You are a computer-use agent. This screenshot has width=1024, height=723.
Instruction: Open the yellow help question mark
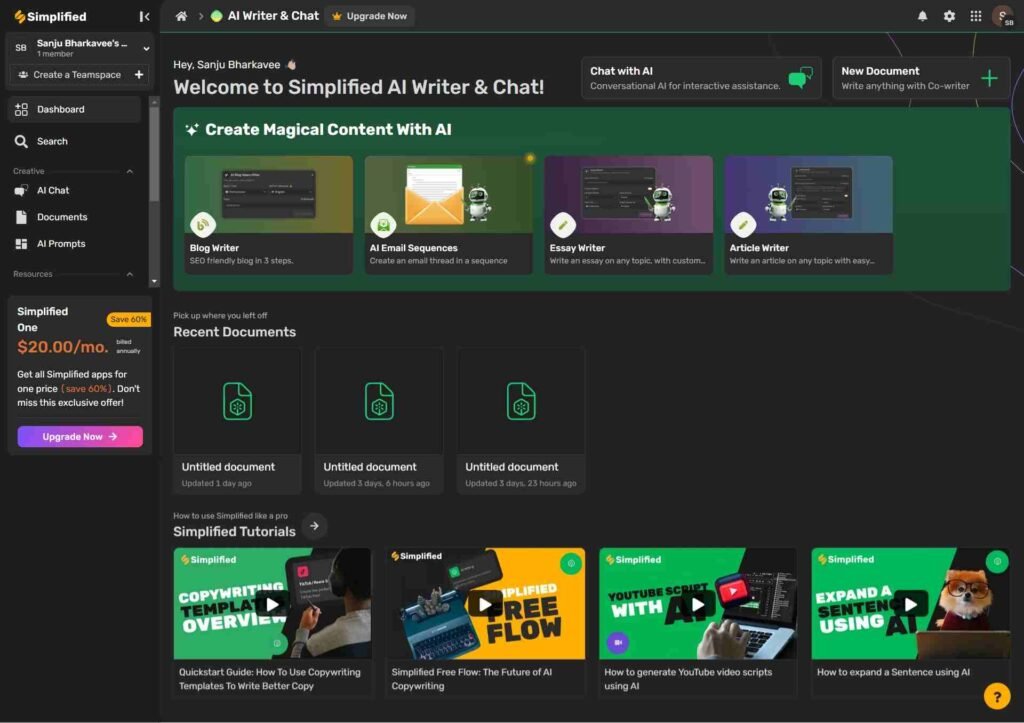pyautogui.click(x=997, y=696)
